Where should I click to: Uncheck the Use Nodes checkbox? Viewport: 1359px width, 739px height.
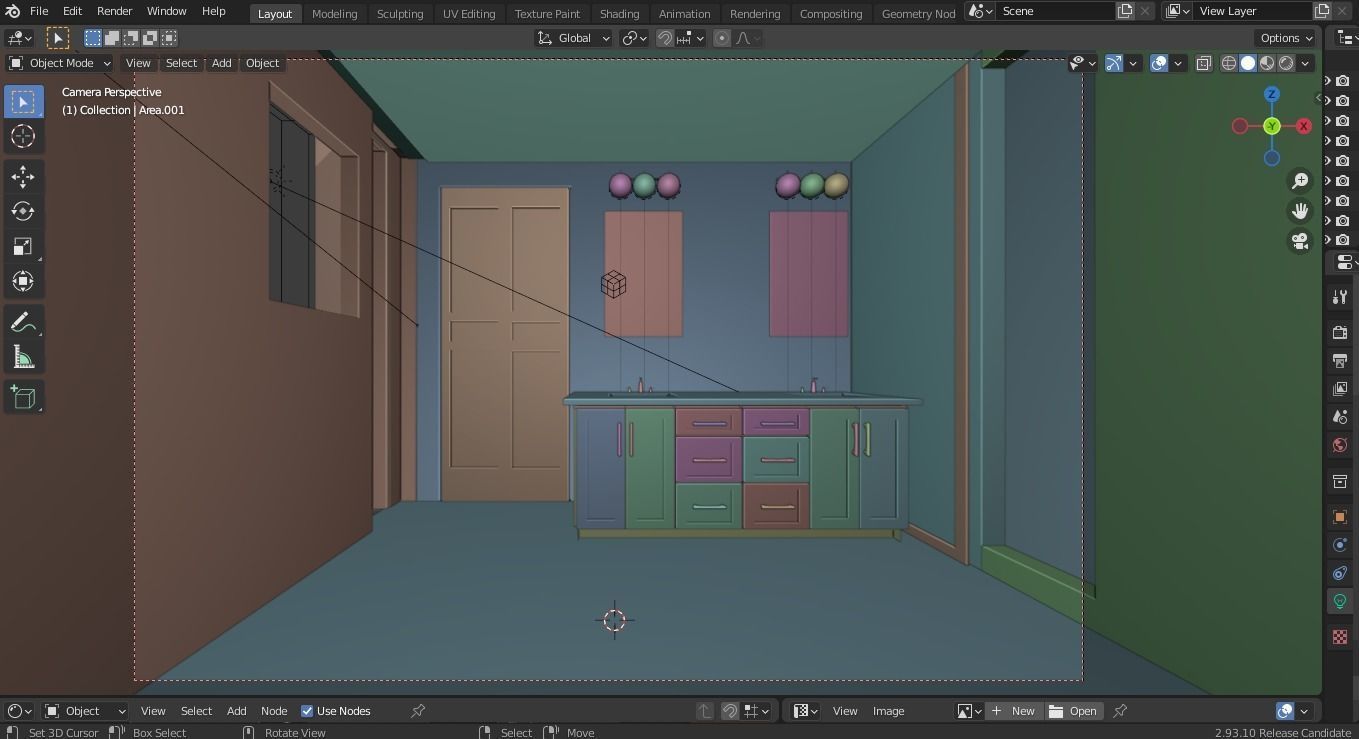pos(307,711)
